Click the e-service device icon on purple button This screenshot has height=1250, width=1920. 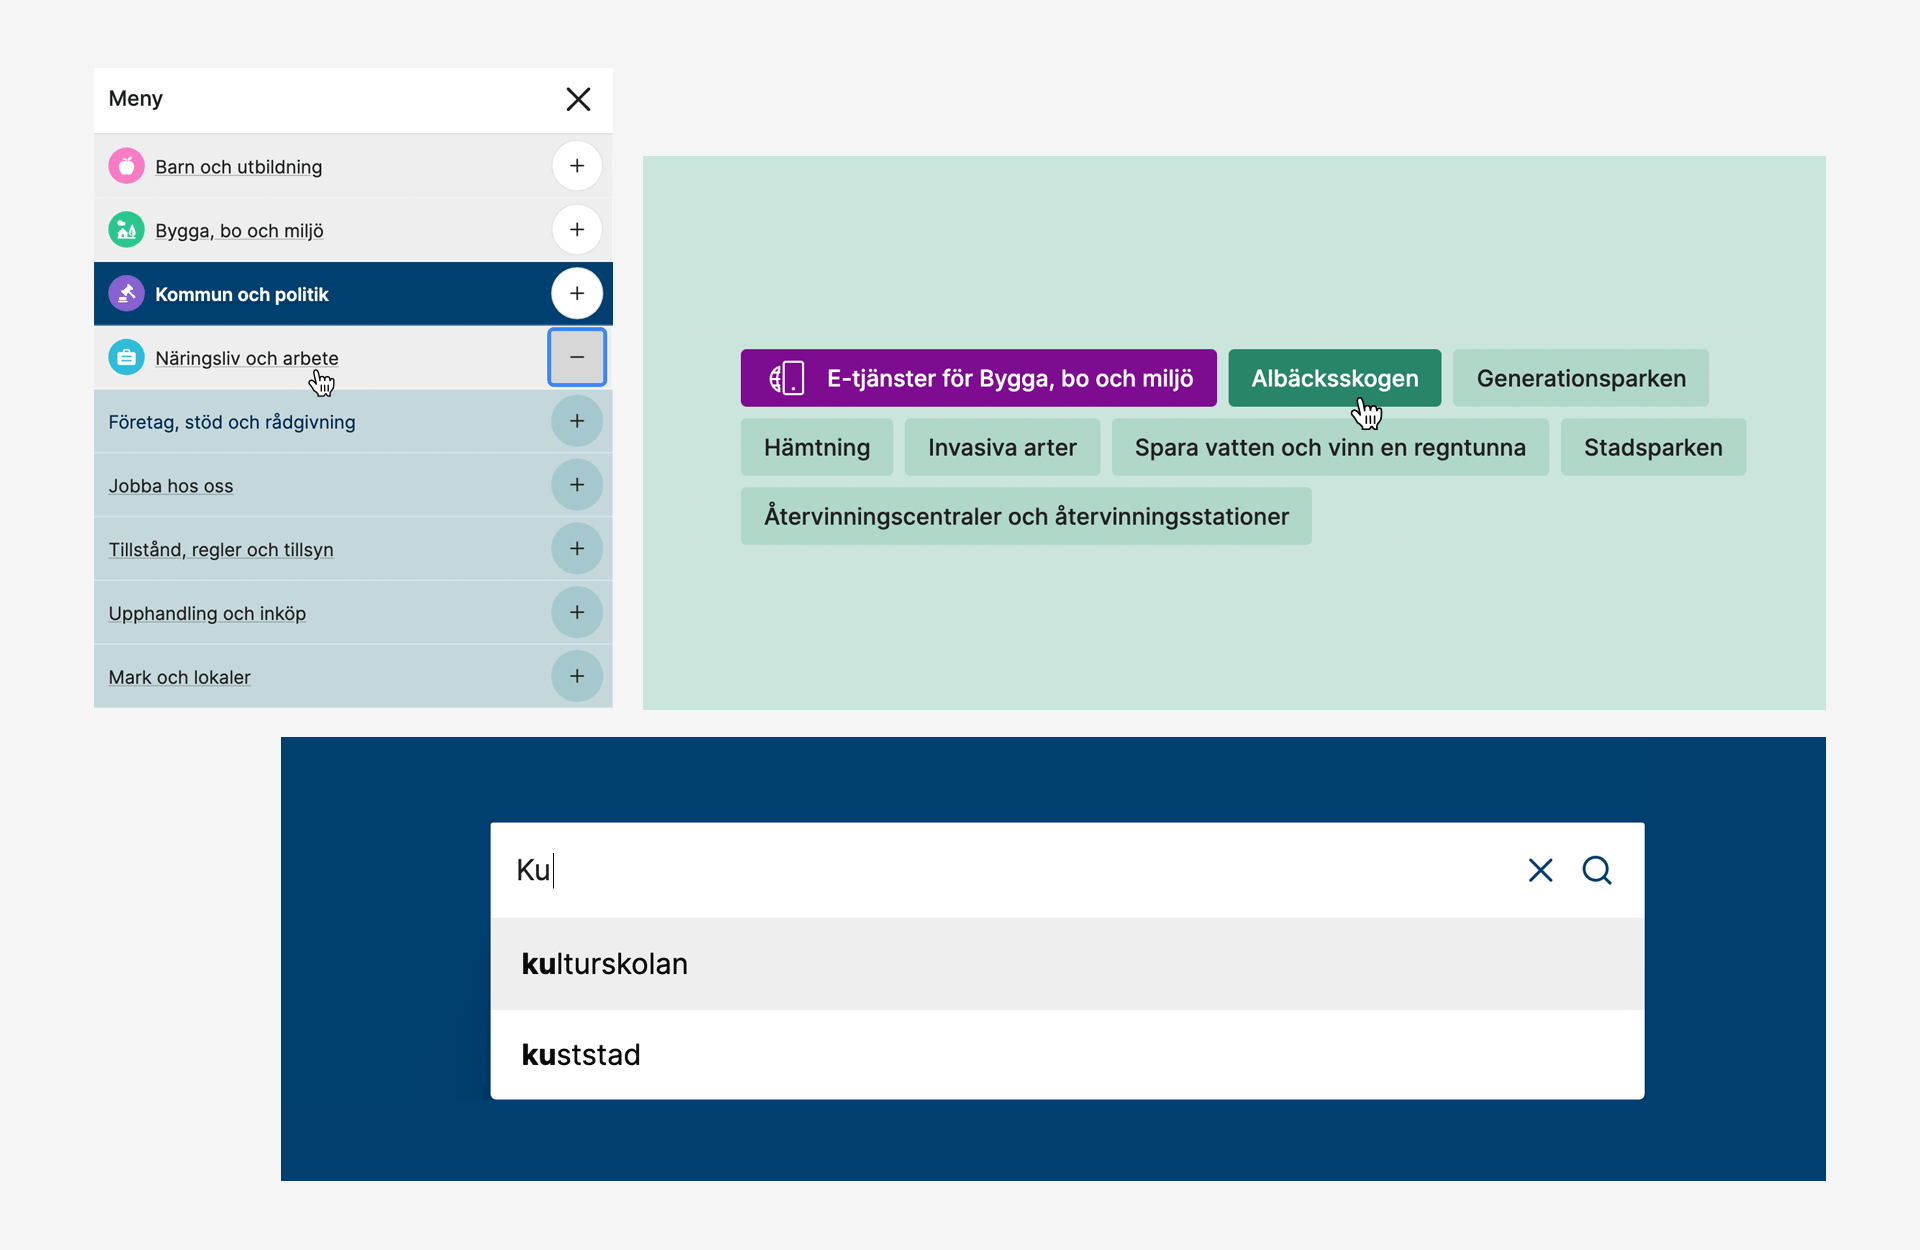(787, 378)
